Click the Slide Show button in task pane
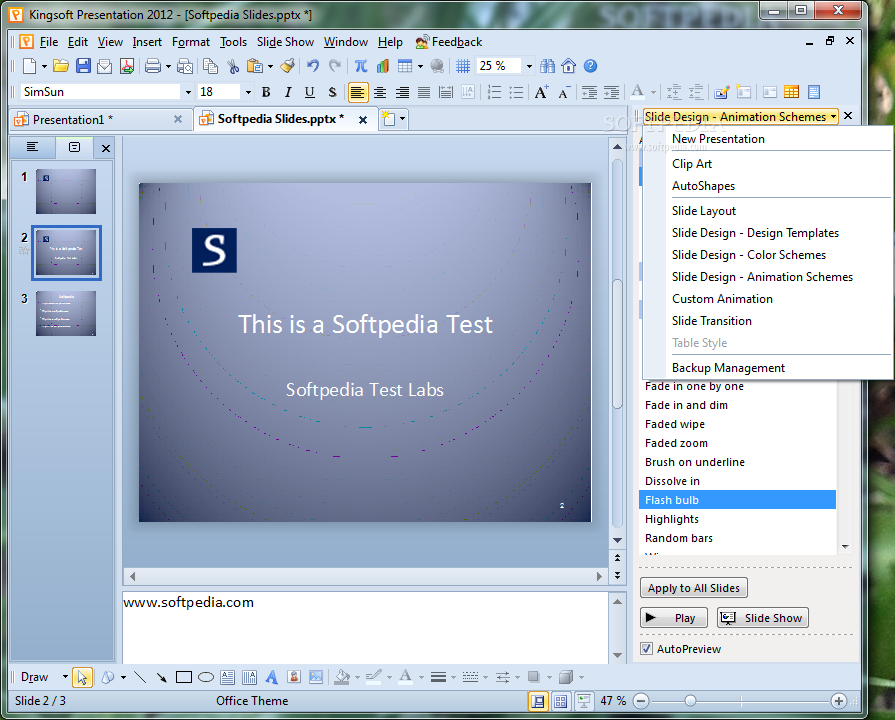This screenshot has width=895, height=720. click(763, 618)
